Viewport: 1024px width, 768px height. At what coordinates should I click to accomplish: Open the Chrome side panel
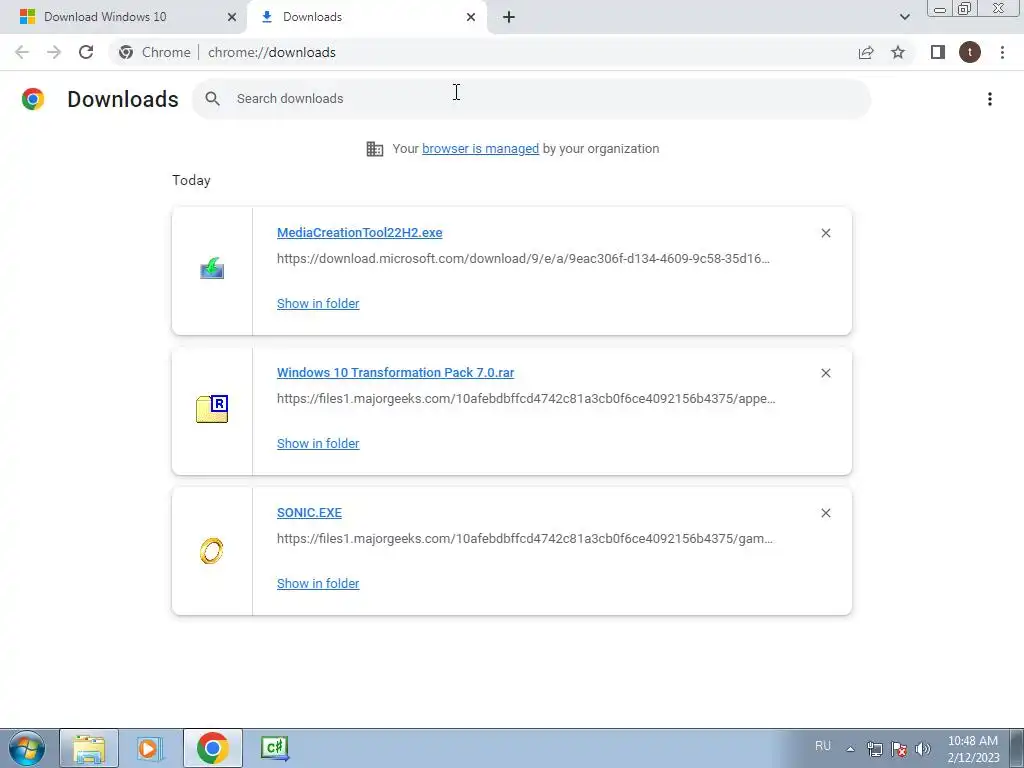coord(938,52)
